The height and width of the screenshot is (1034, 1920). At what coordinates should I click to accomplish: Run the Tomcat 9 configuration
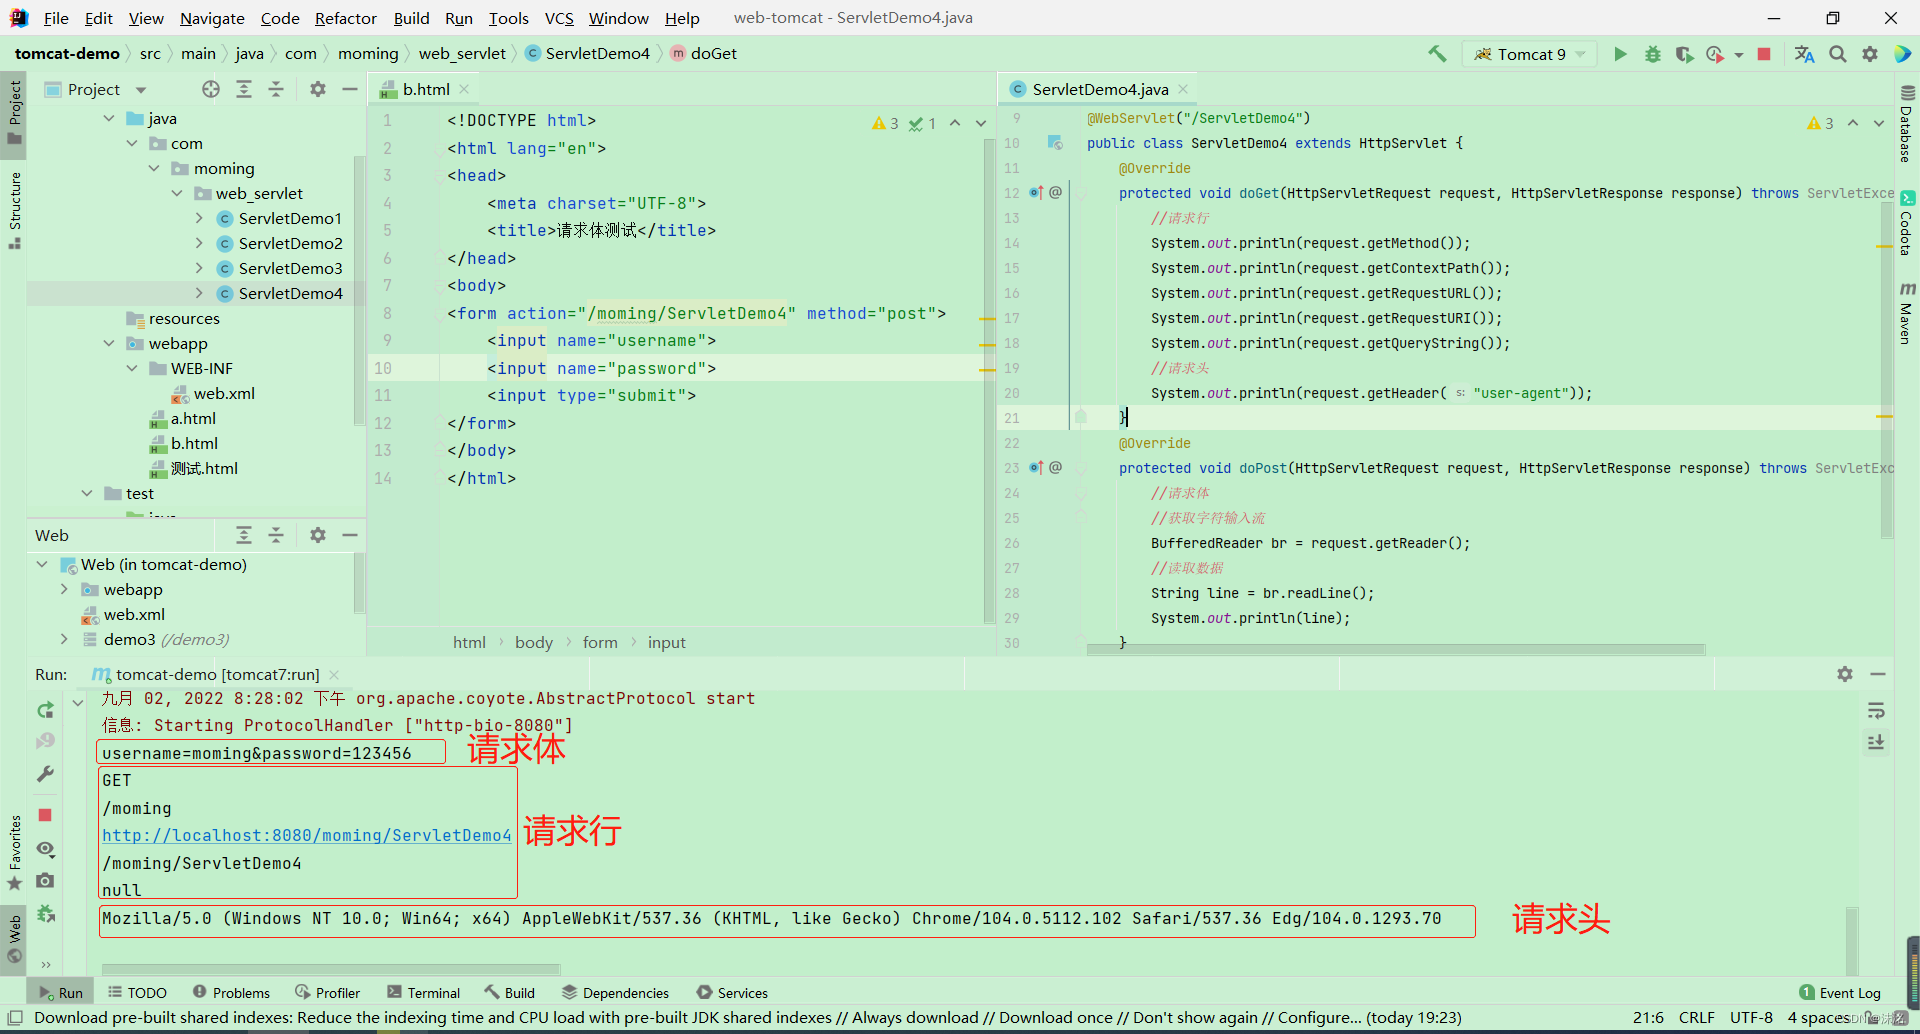pos(1620,54)
